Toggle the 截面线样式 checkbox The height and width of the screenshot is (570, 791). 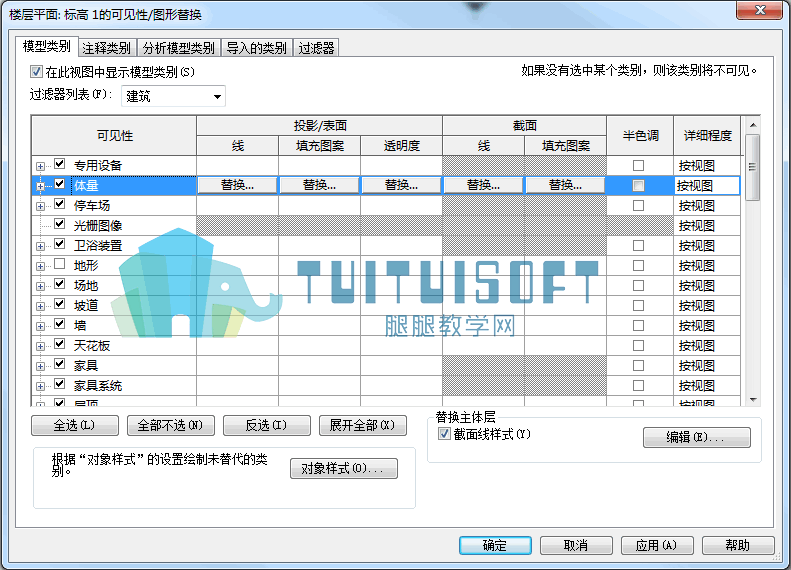click(444, 434)
